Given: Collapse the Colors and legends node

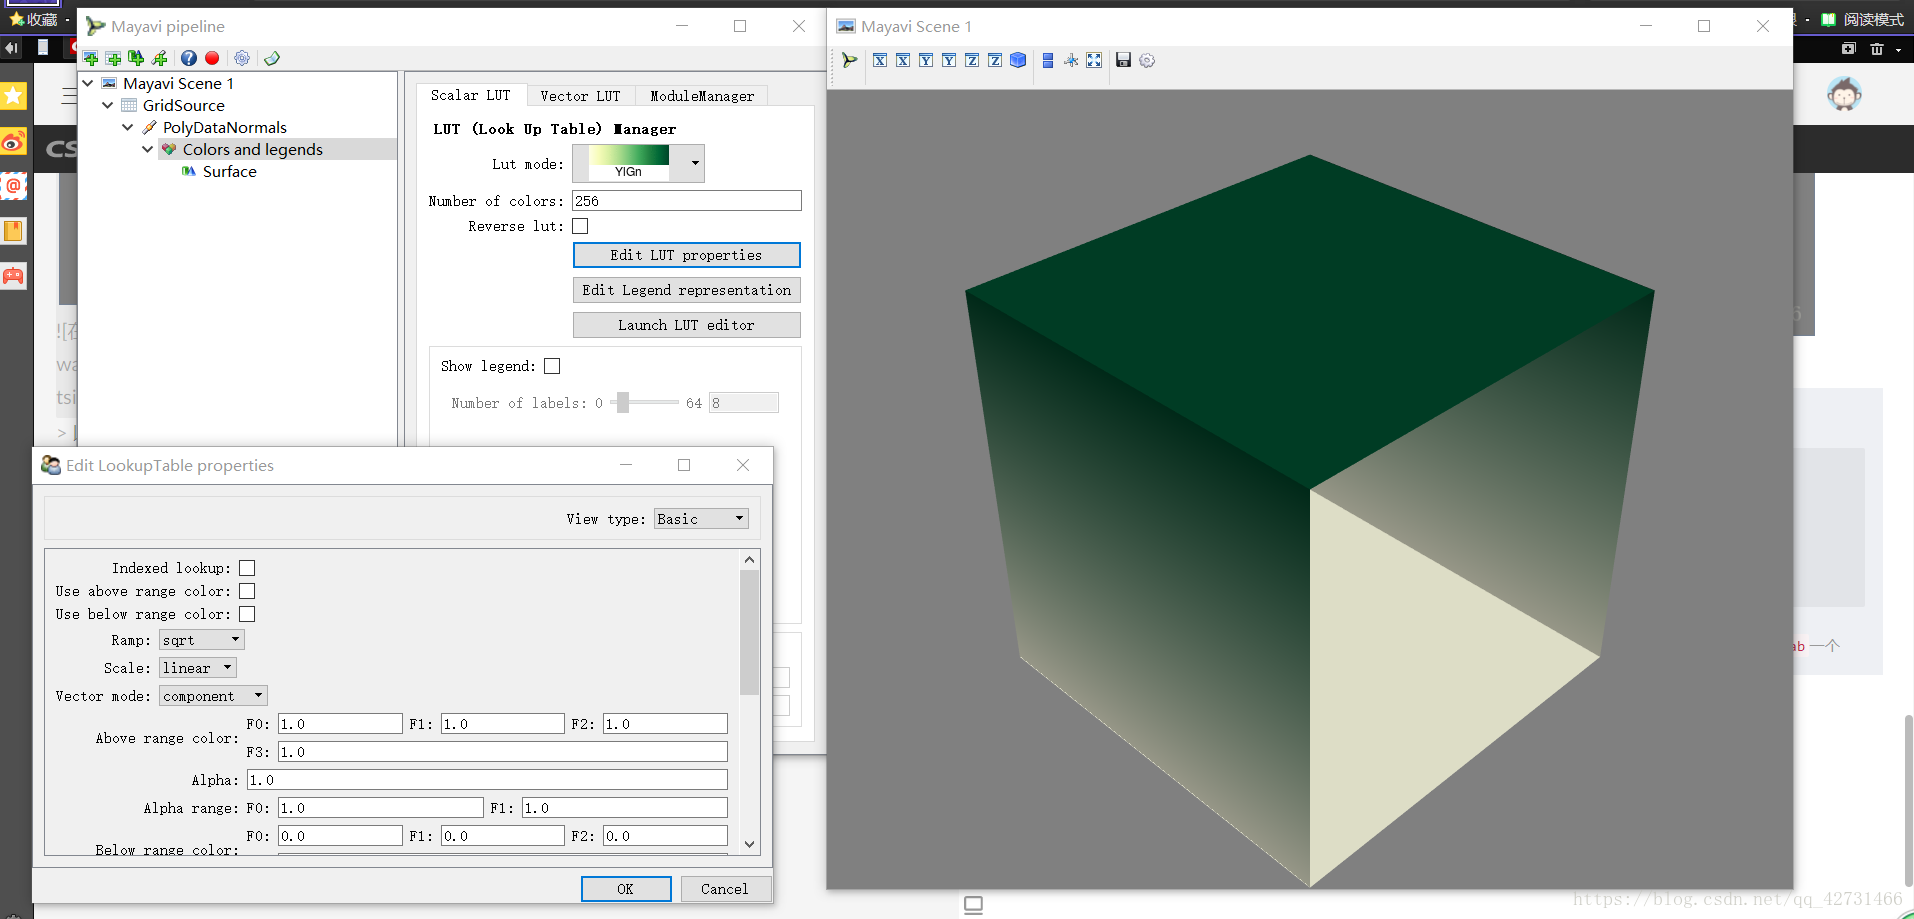Looking at the screenshot, I should pyautogui.click(x=148, y=149).
